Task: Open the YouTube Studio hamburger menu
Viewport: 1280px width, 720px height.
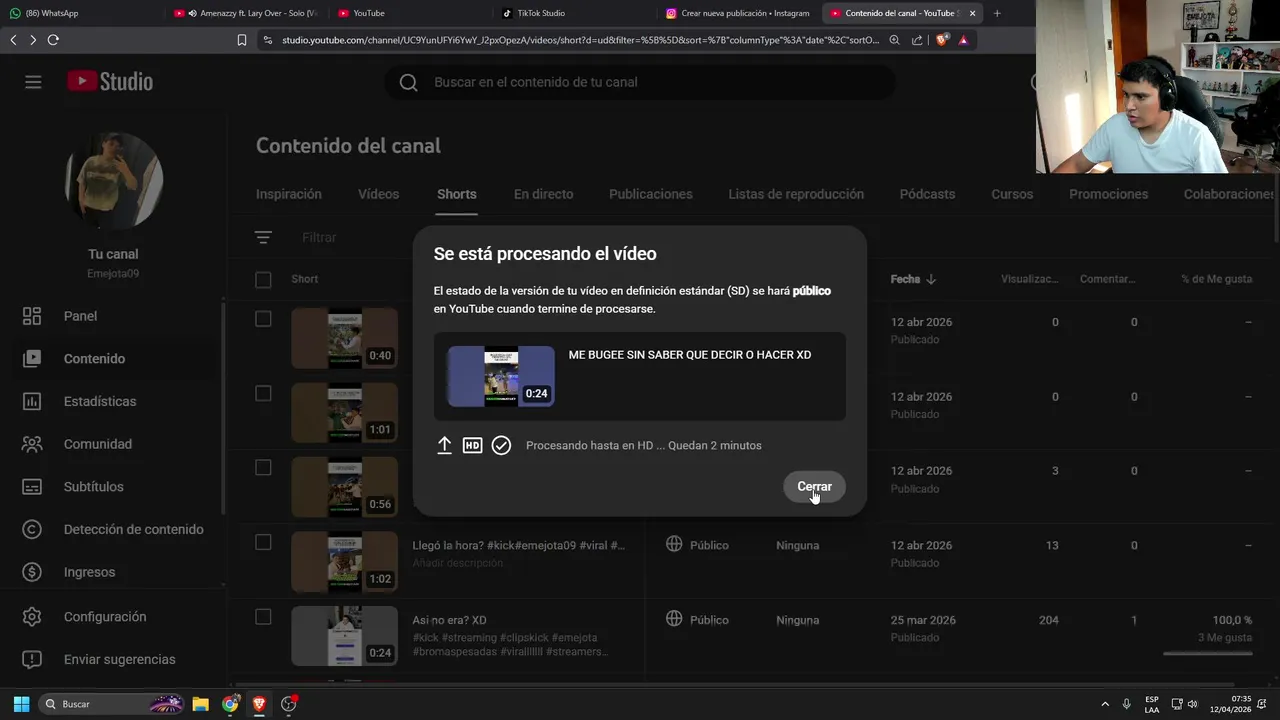Action: [x=33, y=82]
